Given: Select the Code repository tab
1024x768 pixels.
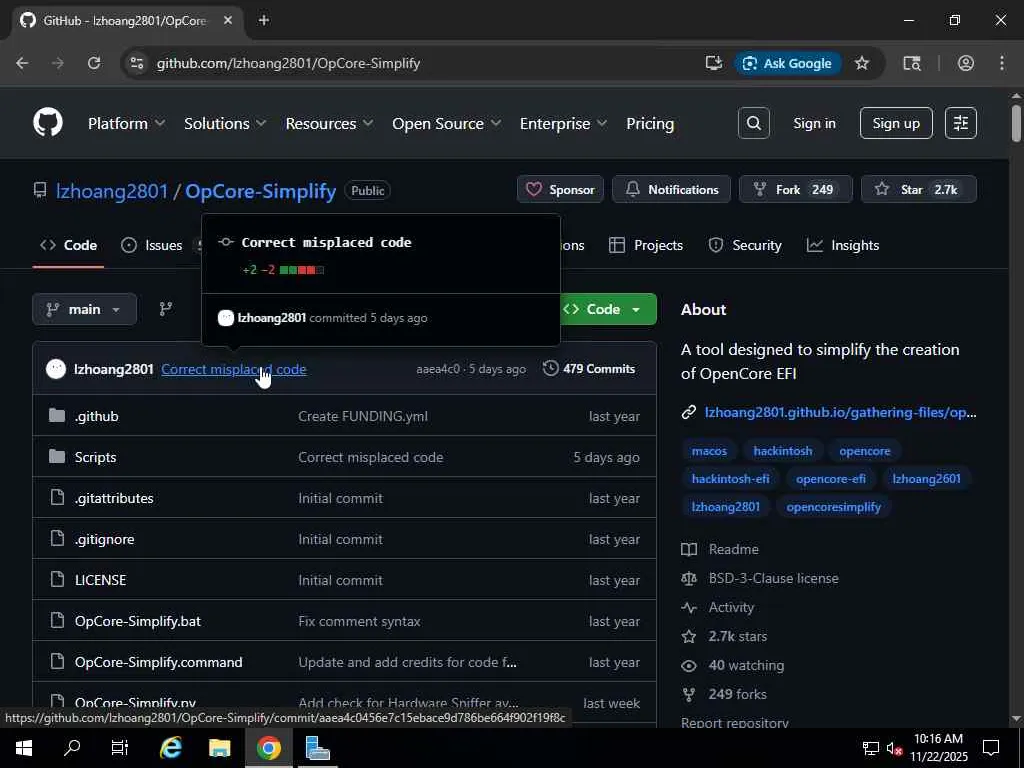Looking at the screenshot, I should coord(69,245).
